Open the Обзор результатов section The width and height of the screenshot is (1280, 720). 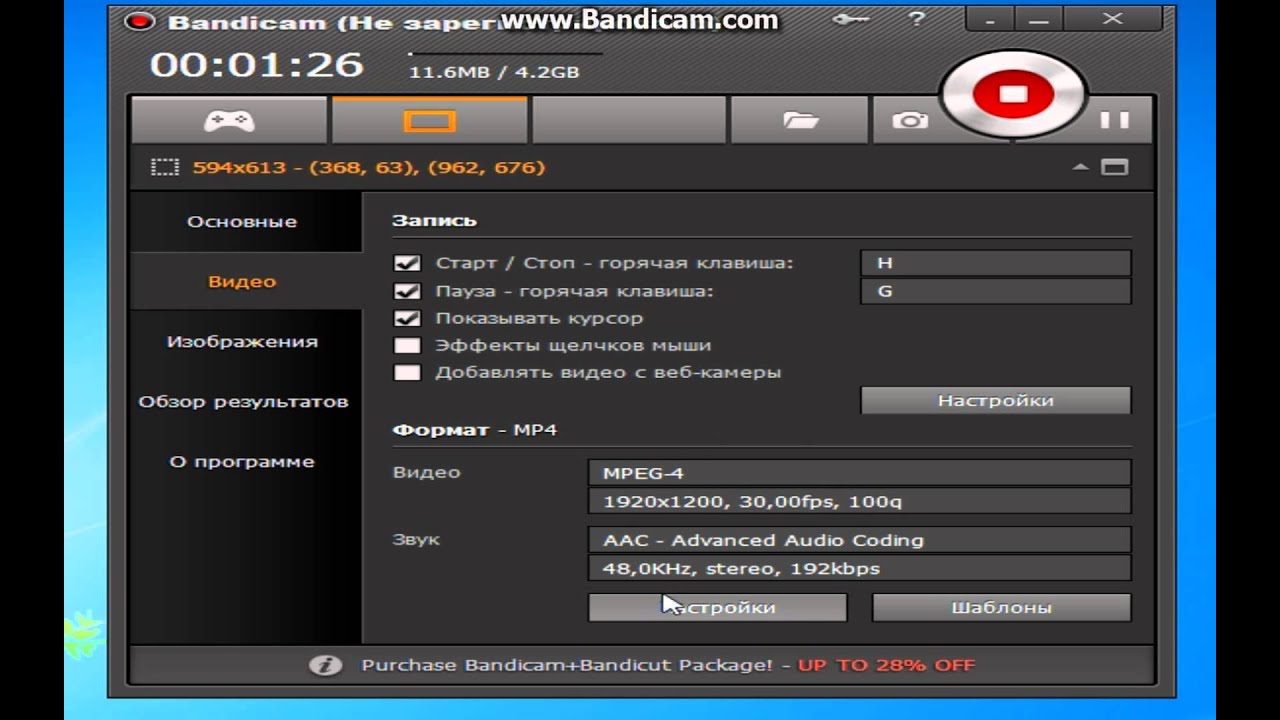tap(243, 401)
